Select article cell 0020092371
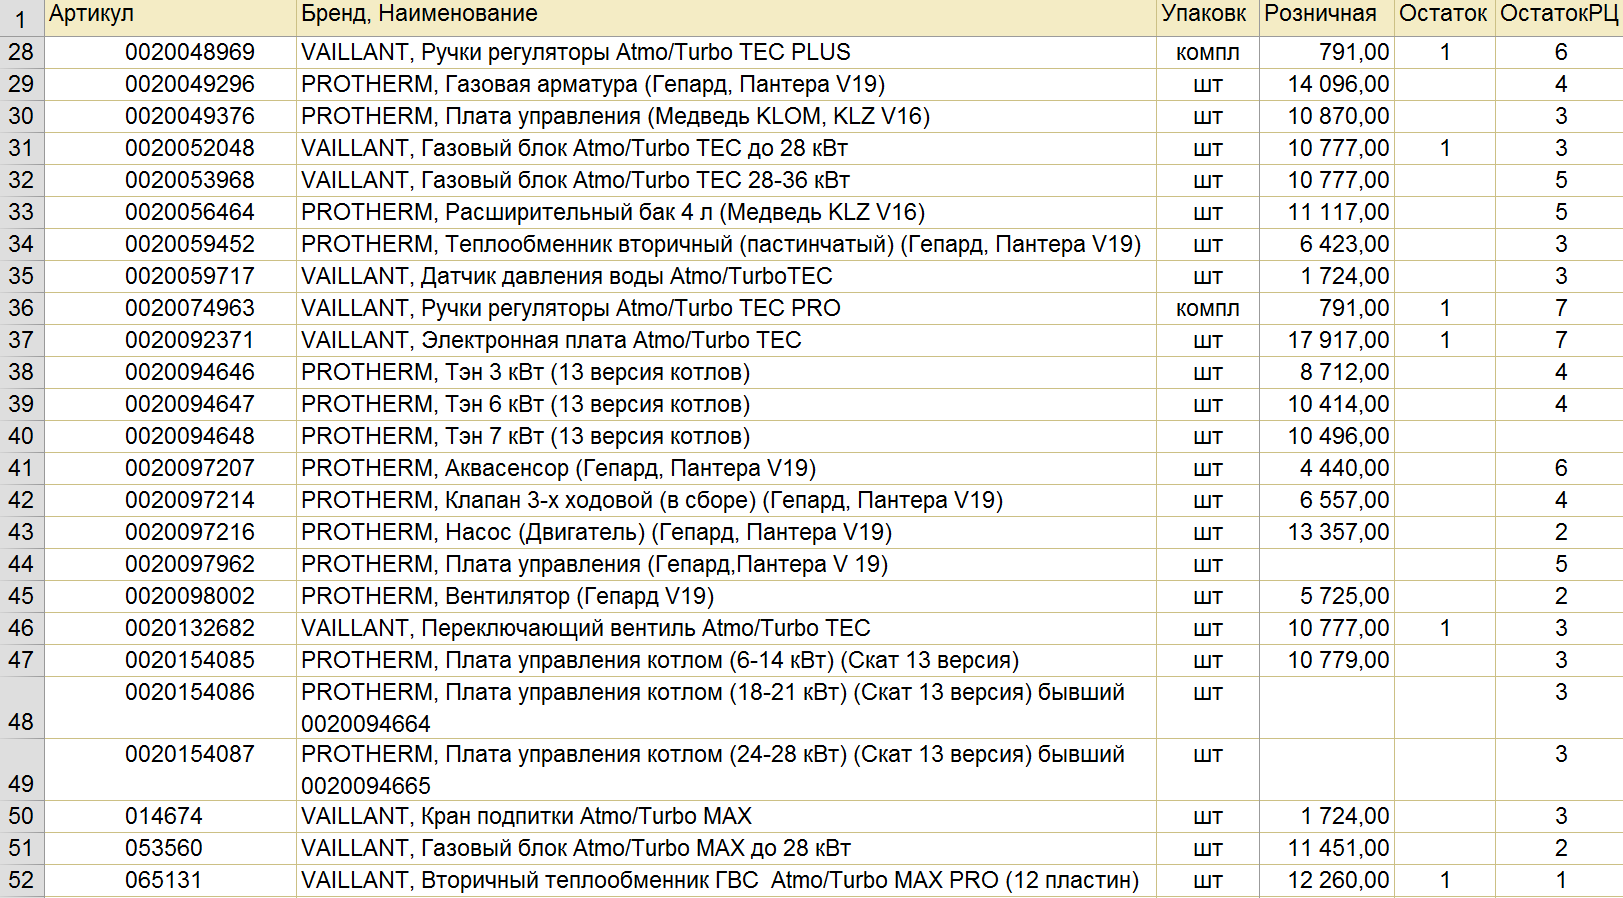The image size is (1623, 898). [x=170, y=340]
